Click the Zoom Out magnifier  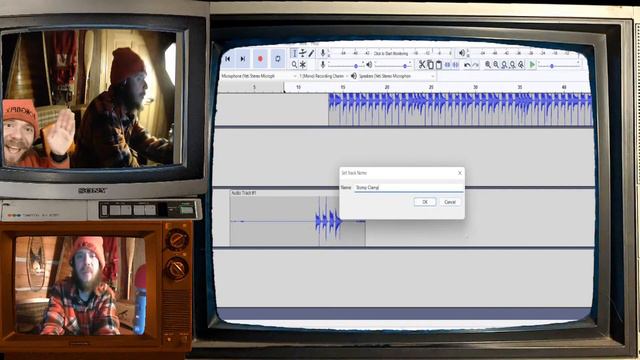pos(496,64)
